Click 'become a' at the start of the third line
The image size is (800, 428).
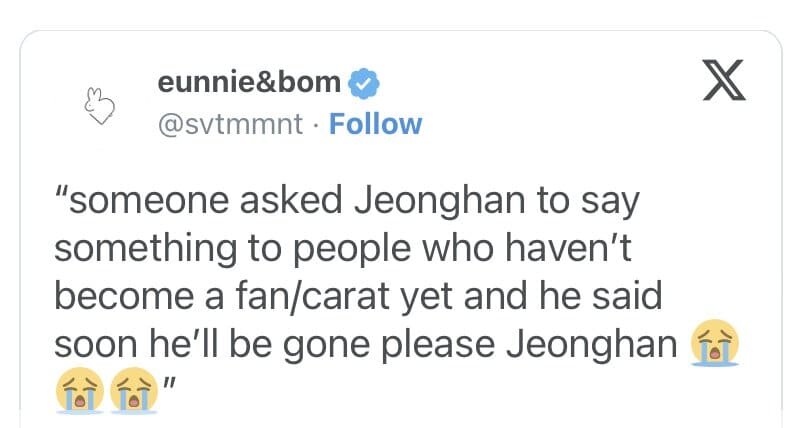124,297
